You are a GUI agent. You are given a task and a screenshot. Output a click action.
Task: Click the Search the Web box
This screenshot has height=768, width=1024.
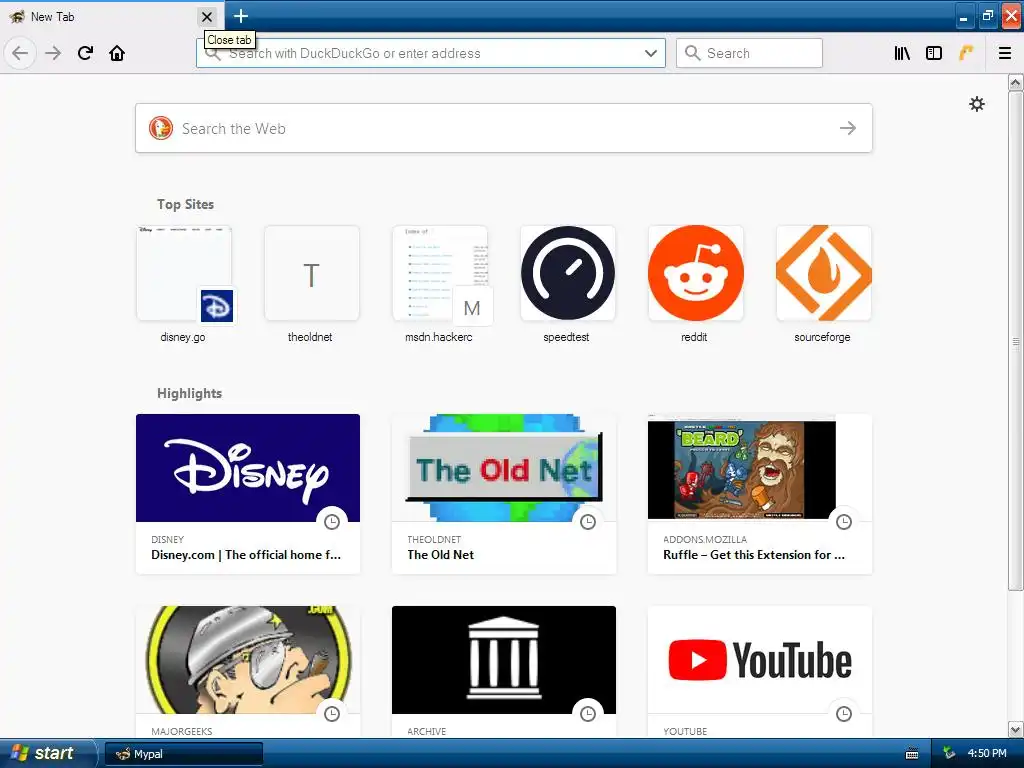click(x=504, y=128)
